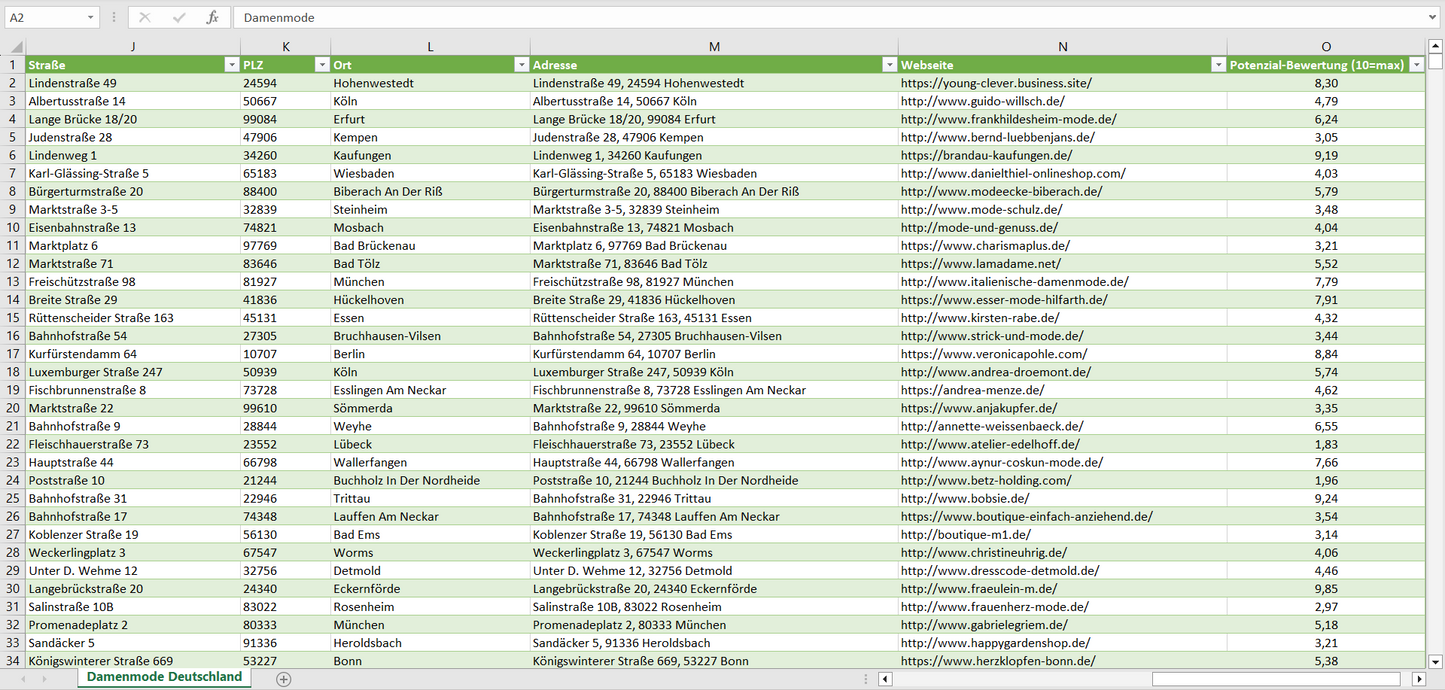
Task: Open the PLZ column filter dropdown
Action: coord(321,65)
